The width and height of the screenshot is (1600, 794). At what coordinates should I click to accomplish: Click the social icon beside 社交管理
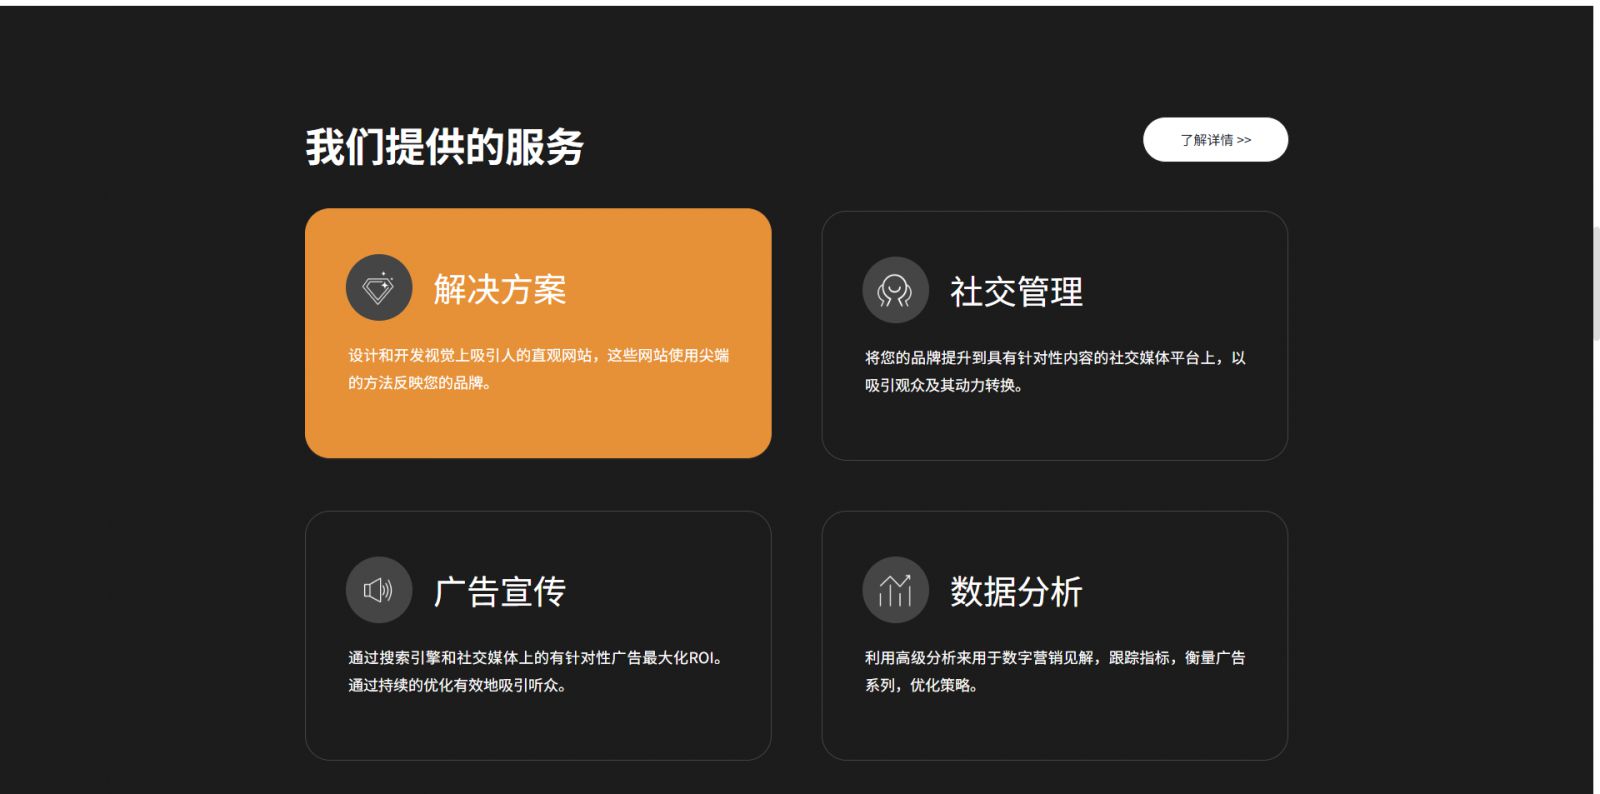[x=895, y=291]
